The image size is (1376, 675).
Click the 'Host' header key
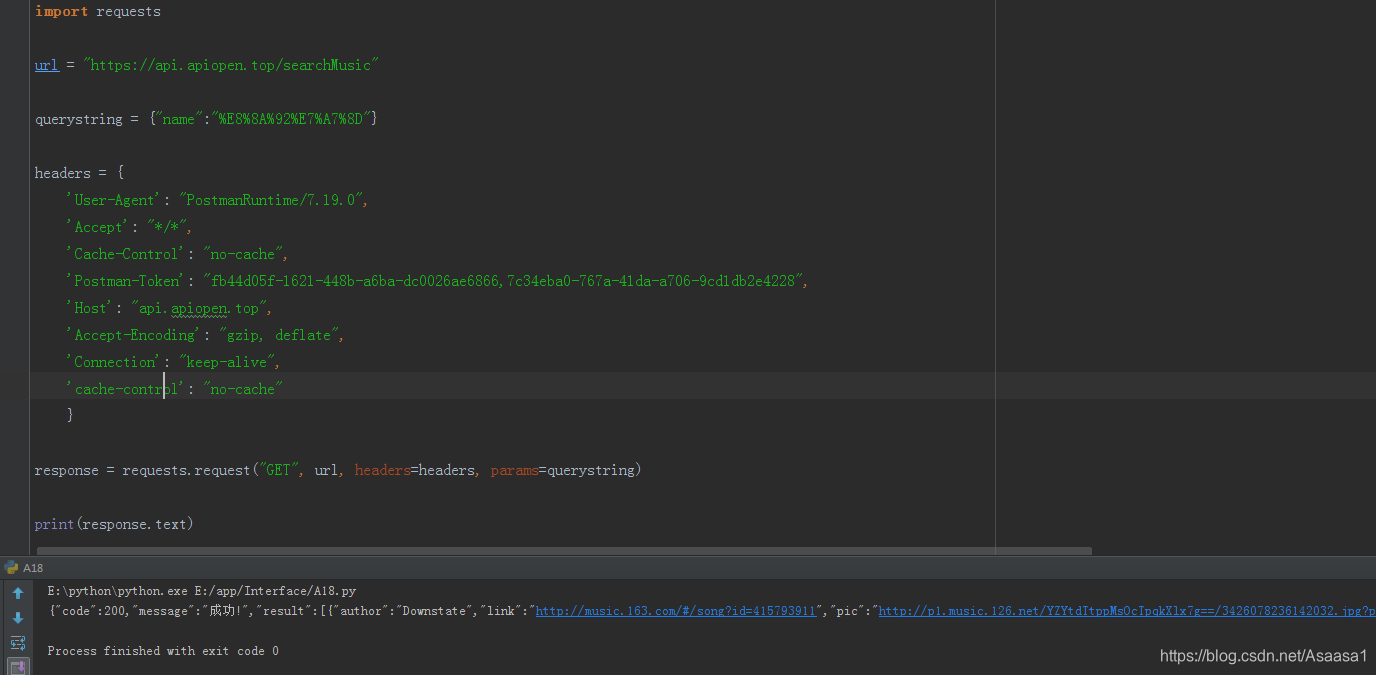90,308
